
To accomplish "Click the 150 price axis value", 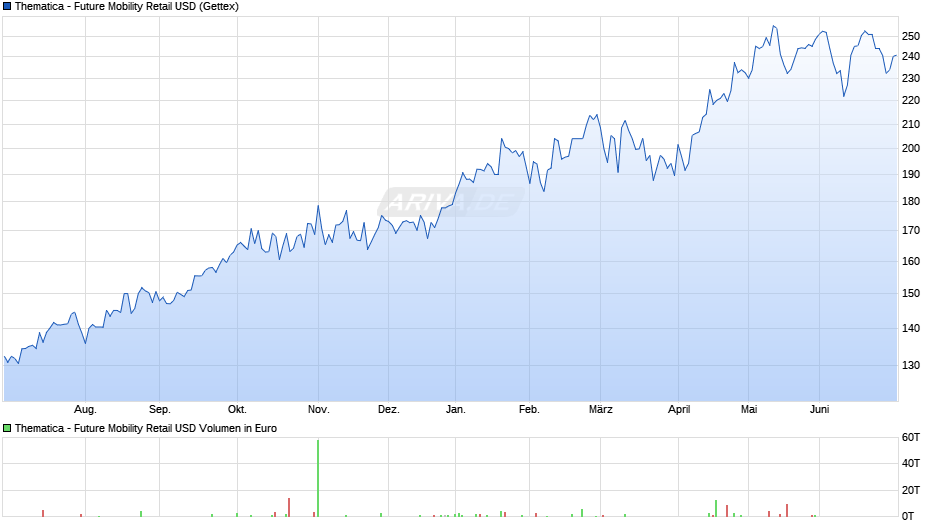I will (x=911, y=293).
